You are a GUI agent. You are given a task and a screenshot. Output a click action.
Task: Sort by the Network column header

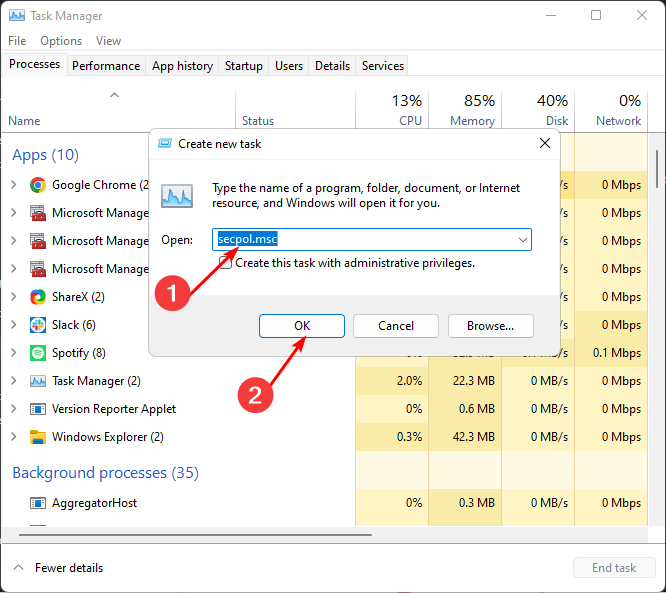pos(611,110)
